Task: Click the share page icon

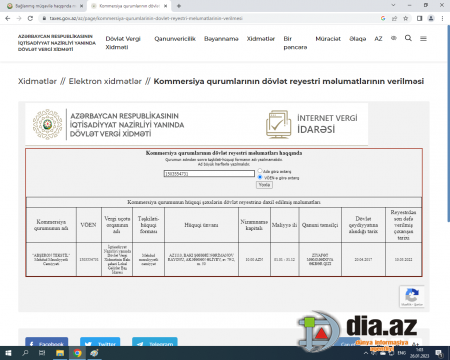Action: [x=394, y=18]
